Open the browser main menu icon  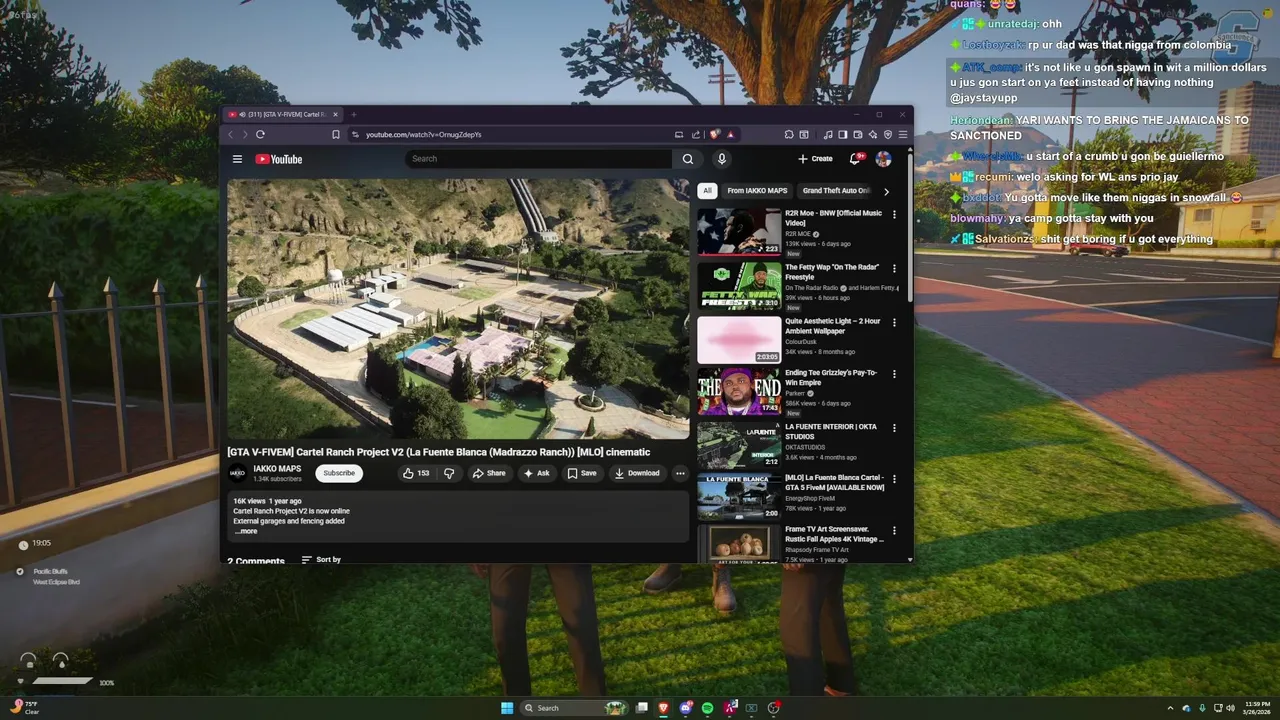tap(903, 134)
